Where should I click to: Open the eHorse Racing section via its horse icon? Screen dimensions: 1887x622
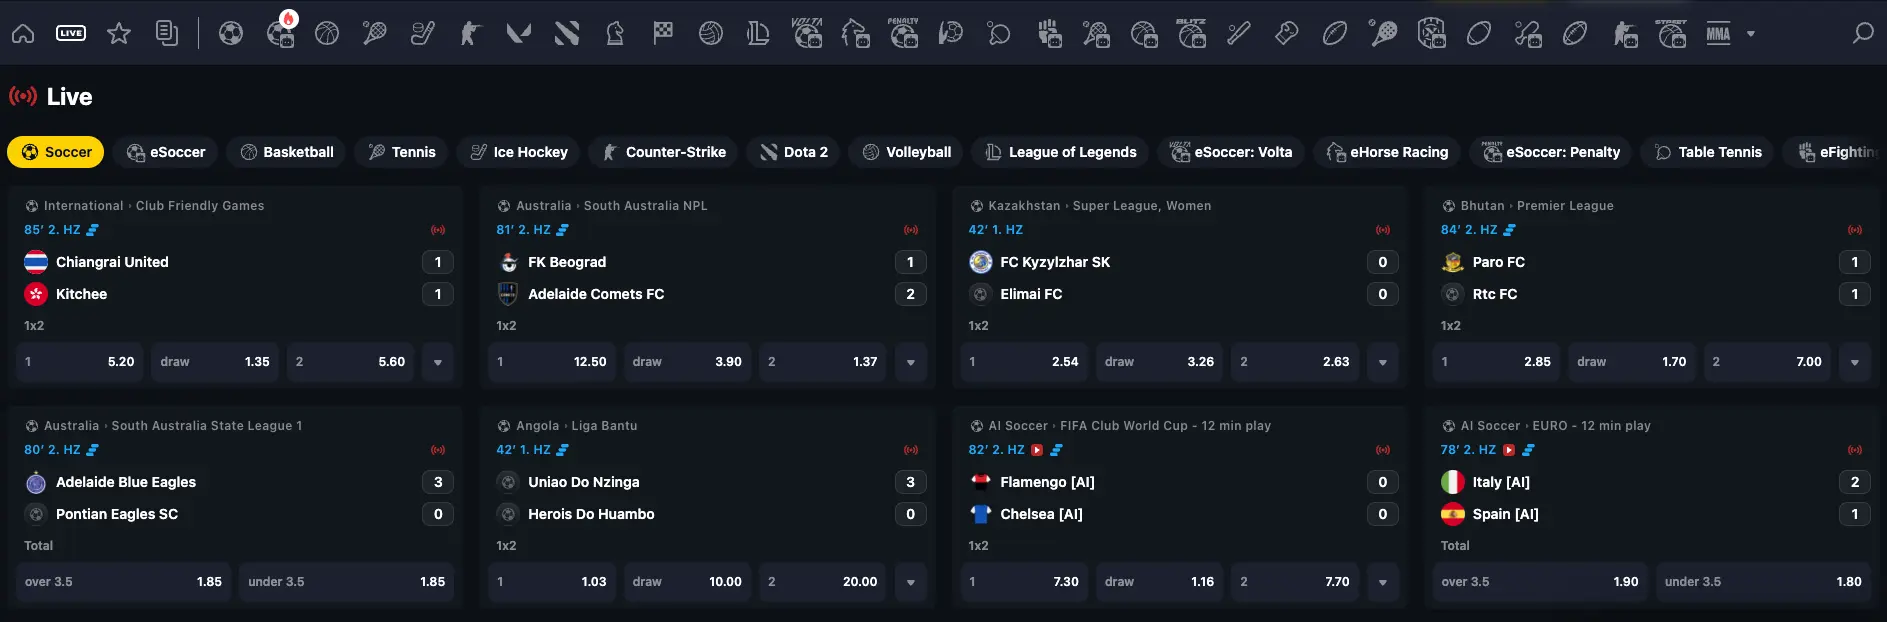coord(856,33)
